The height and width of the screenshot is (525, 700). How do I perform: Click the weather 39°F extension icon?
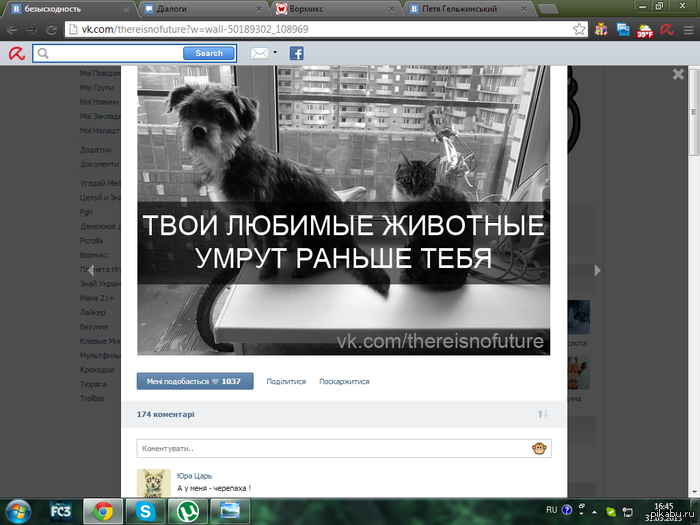click(x=645, y=30)
